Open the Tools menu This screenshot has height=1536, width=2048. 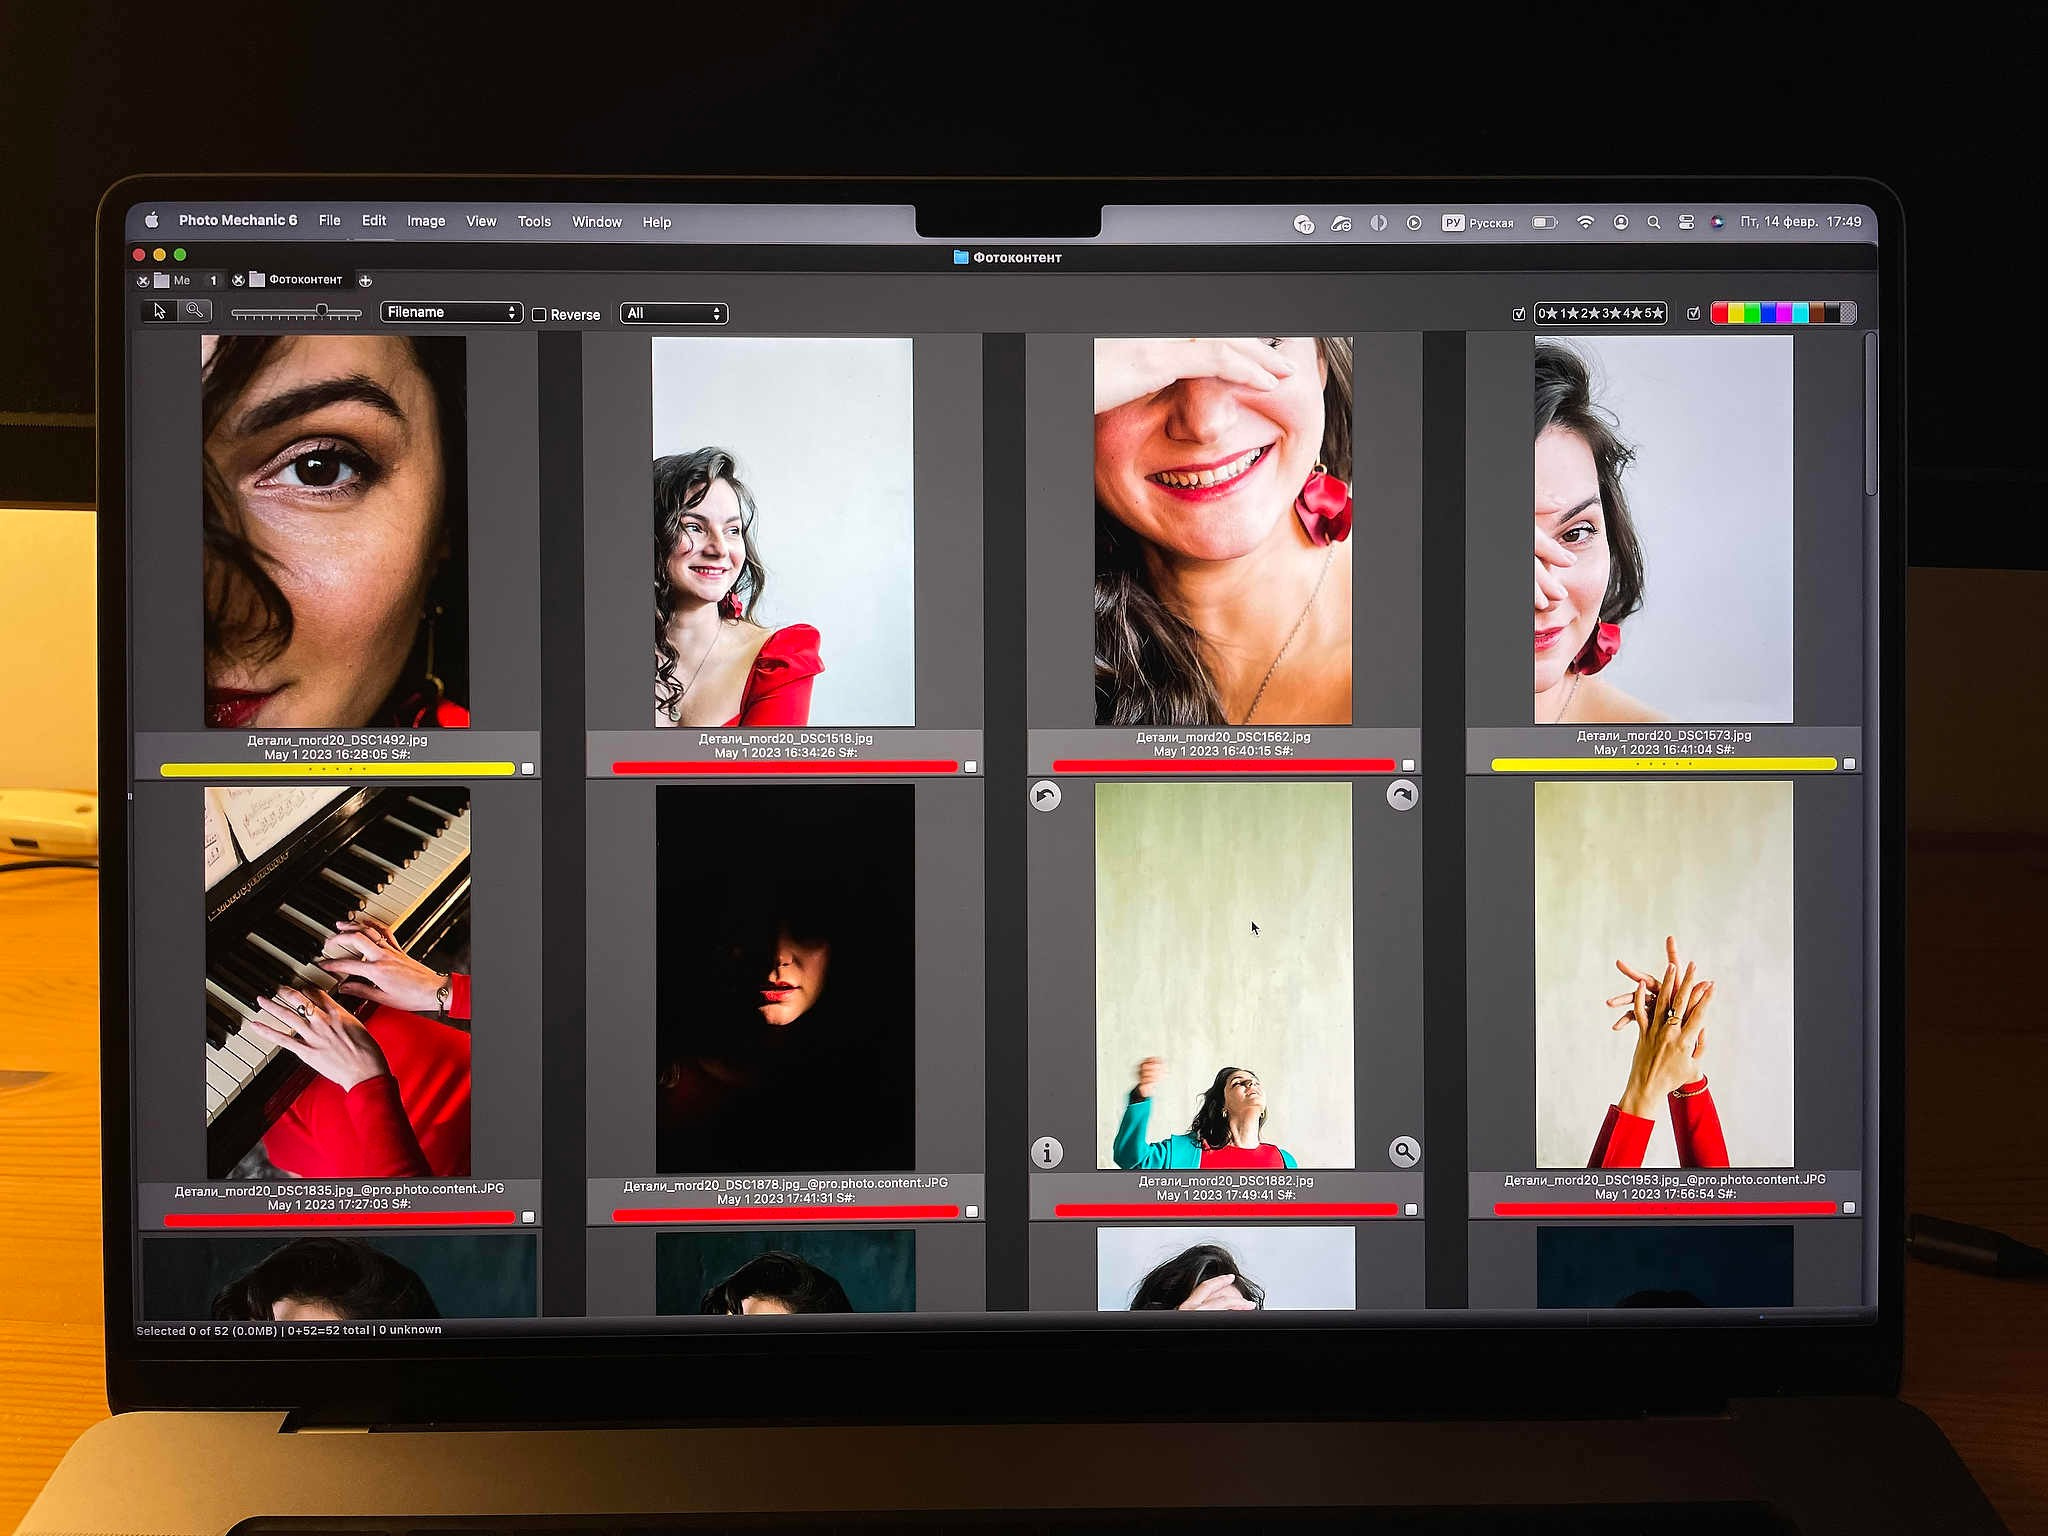(x=534, y=221)
